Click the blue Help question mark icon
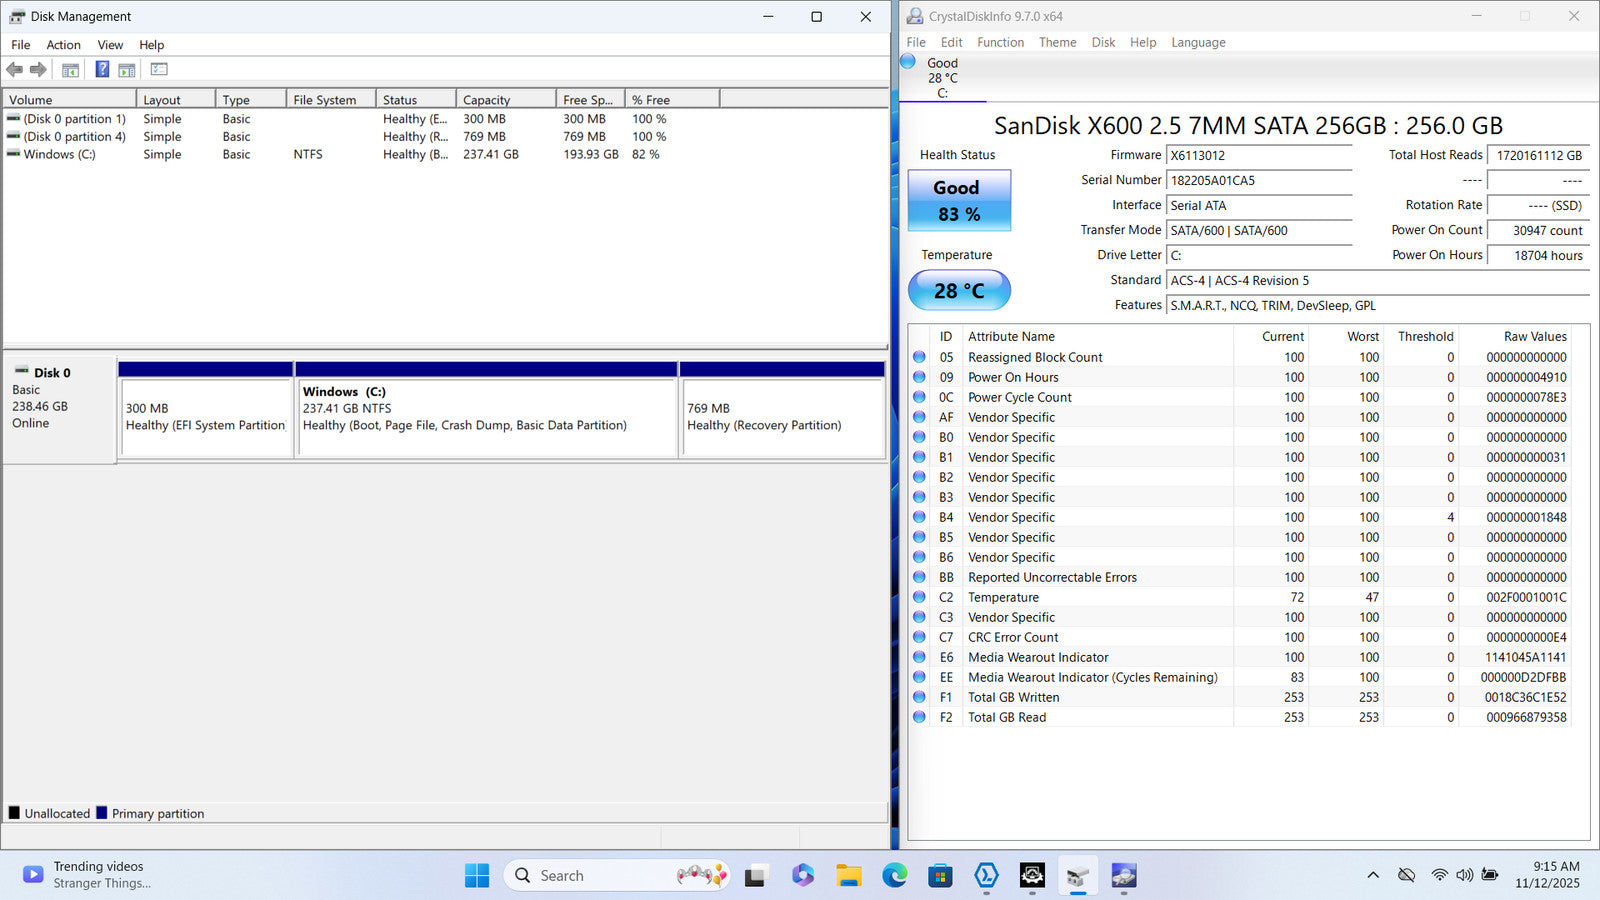1600x900 pixels. pyautogui.click(x=102, y=69)
